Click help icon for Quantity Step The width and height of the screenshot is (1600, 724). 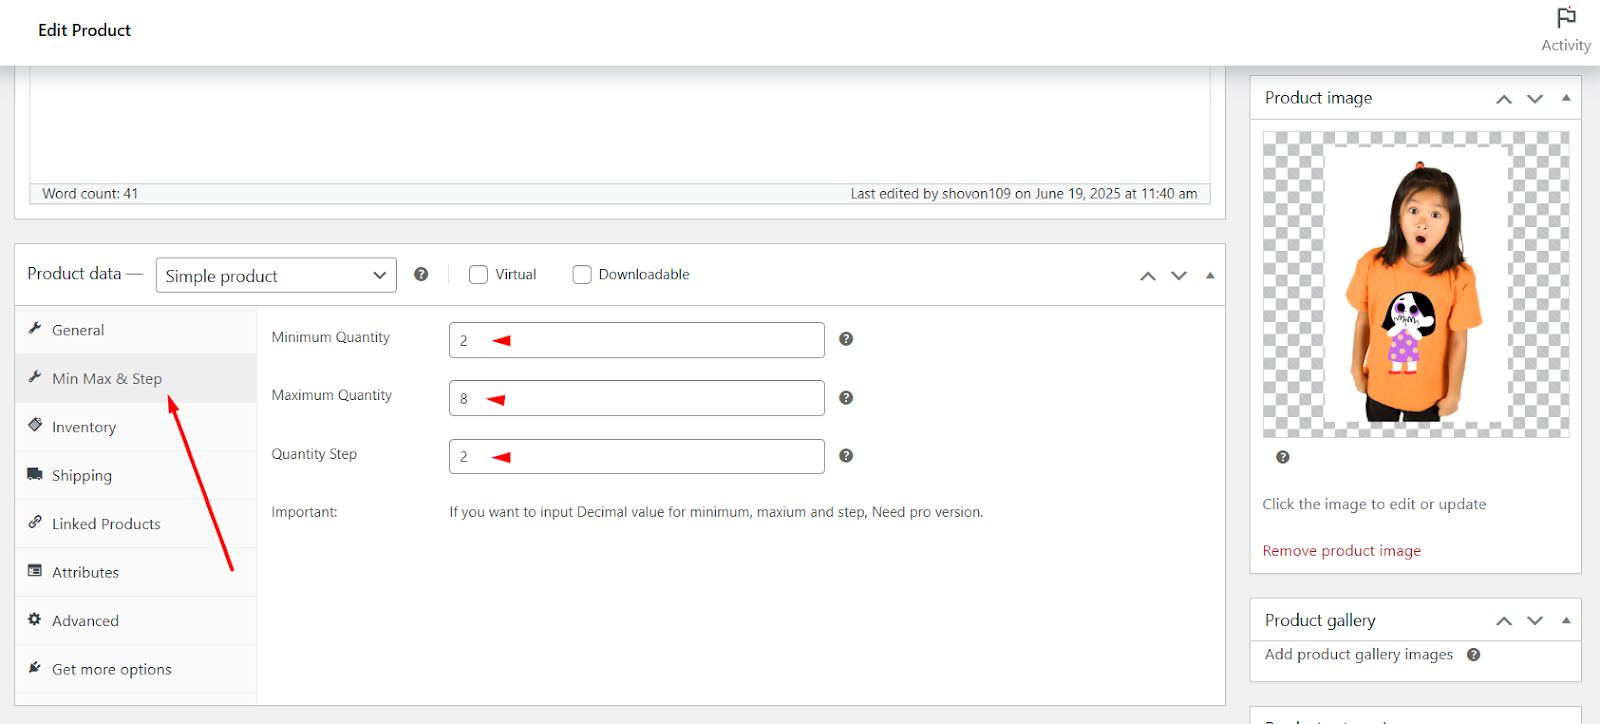tap(846, 456)
